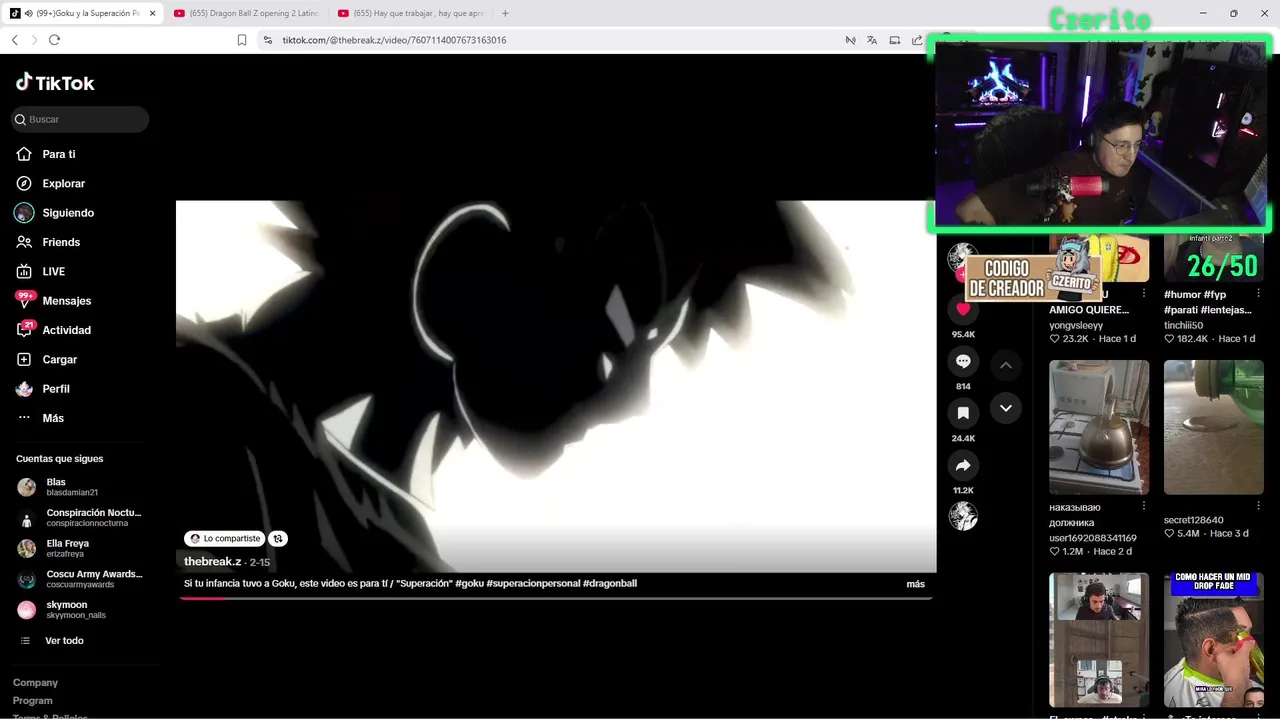Go to previous video with up chevron
Image resolution: width=1280 pixels, height=720 pixels.
tap(1006, 365)
